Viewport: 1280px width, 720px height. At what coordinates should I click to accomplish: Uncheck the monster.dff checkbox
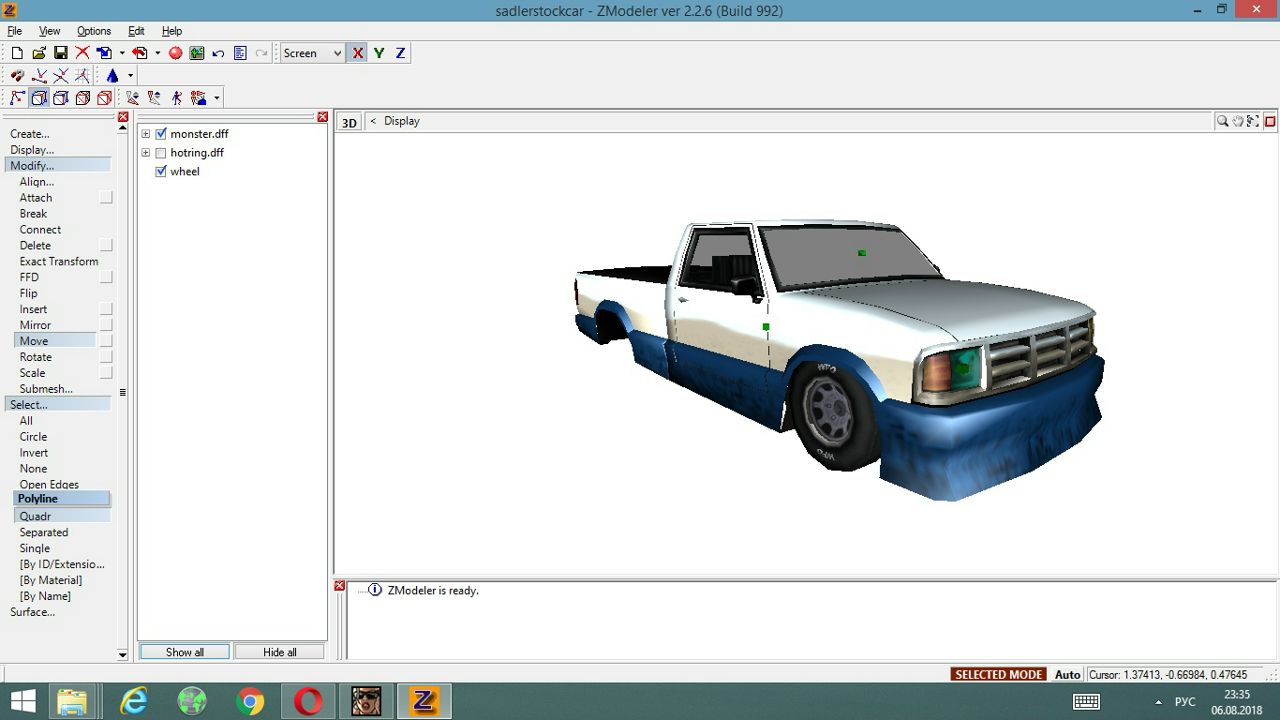click(161, 134)
